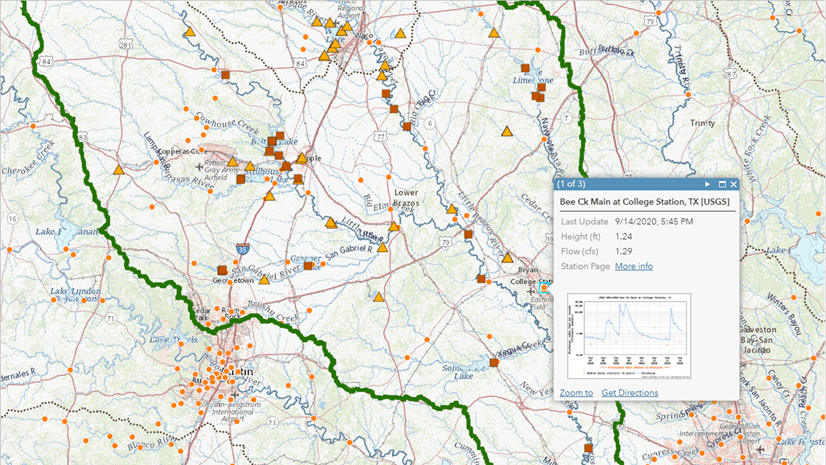Click Robert Gray Army Airfield plane icon

tap(199, 167)
